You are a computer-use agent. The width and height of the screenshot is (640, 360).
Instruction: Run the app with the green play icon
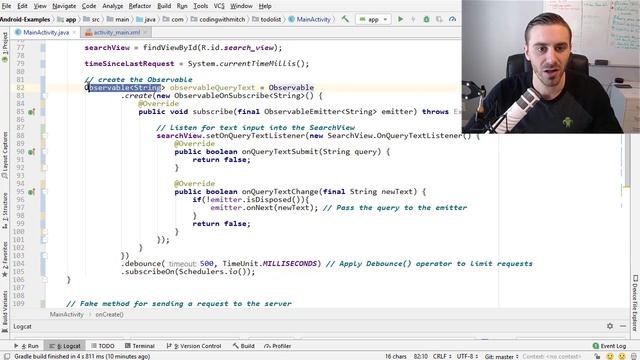[400, 19]
